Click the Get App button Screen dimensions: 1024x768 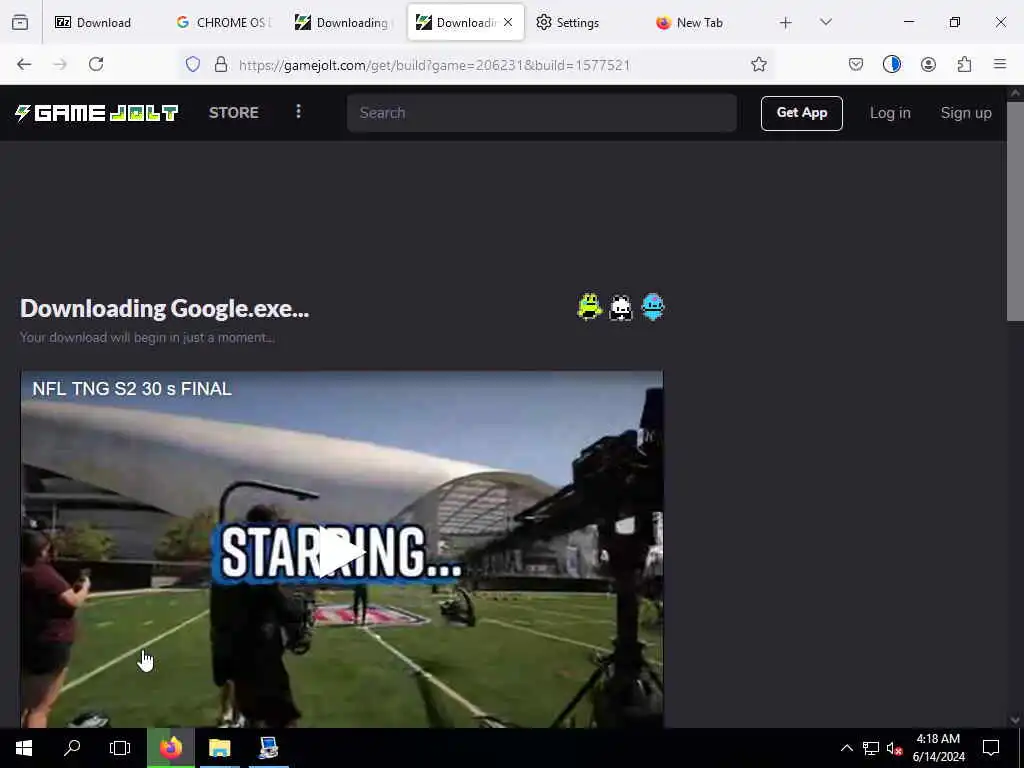point(801,113)
